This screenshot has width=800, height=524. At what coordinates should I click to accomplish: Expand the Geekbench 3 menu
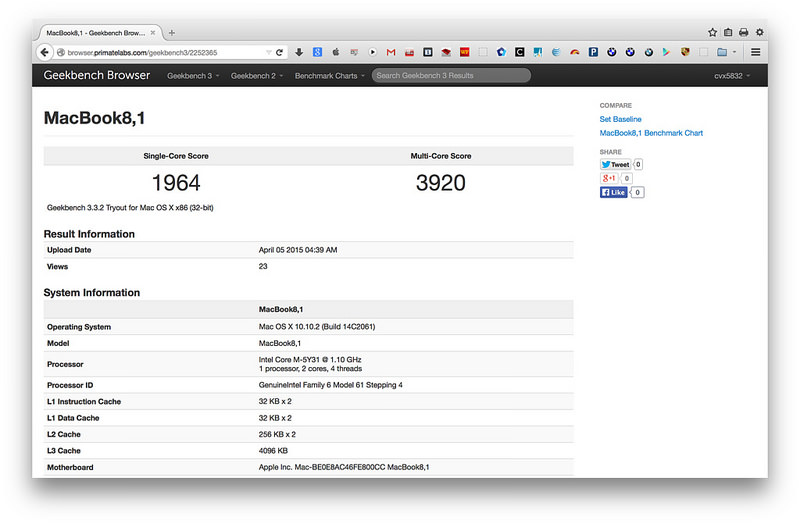pos(193,76)
